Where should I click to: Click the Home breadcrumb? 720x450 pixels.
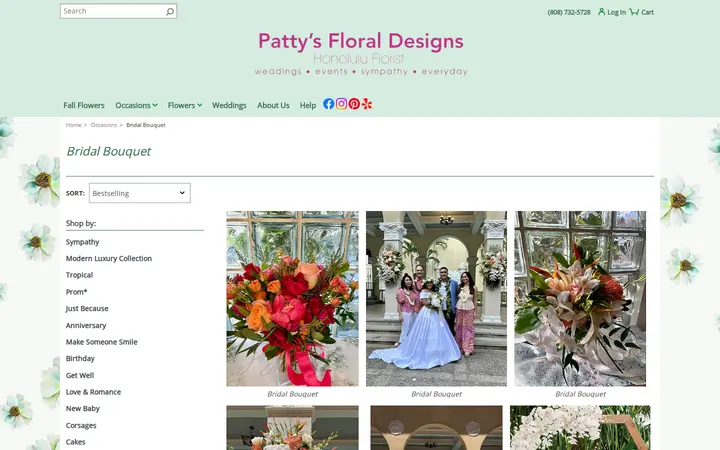pyautogui.click(x=73, y=125)
